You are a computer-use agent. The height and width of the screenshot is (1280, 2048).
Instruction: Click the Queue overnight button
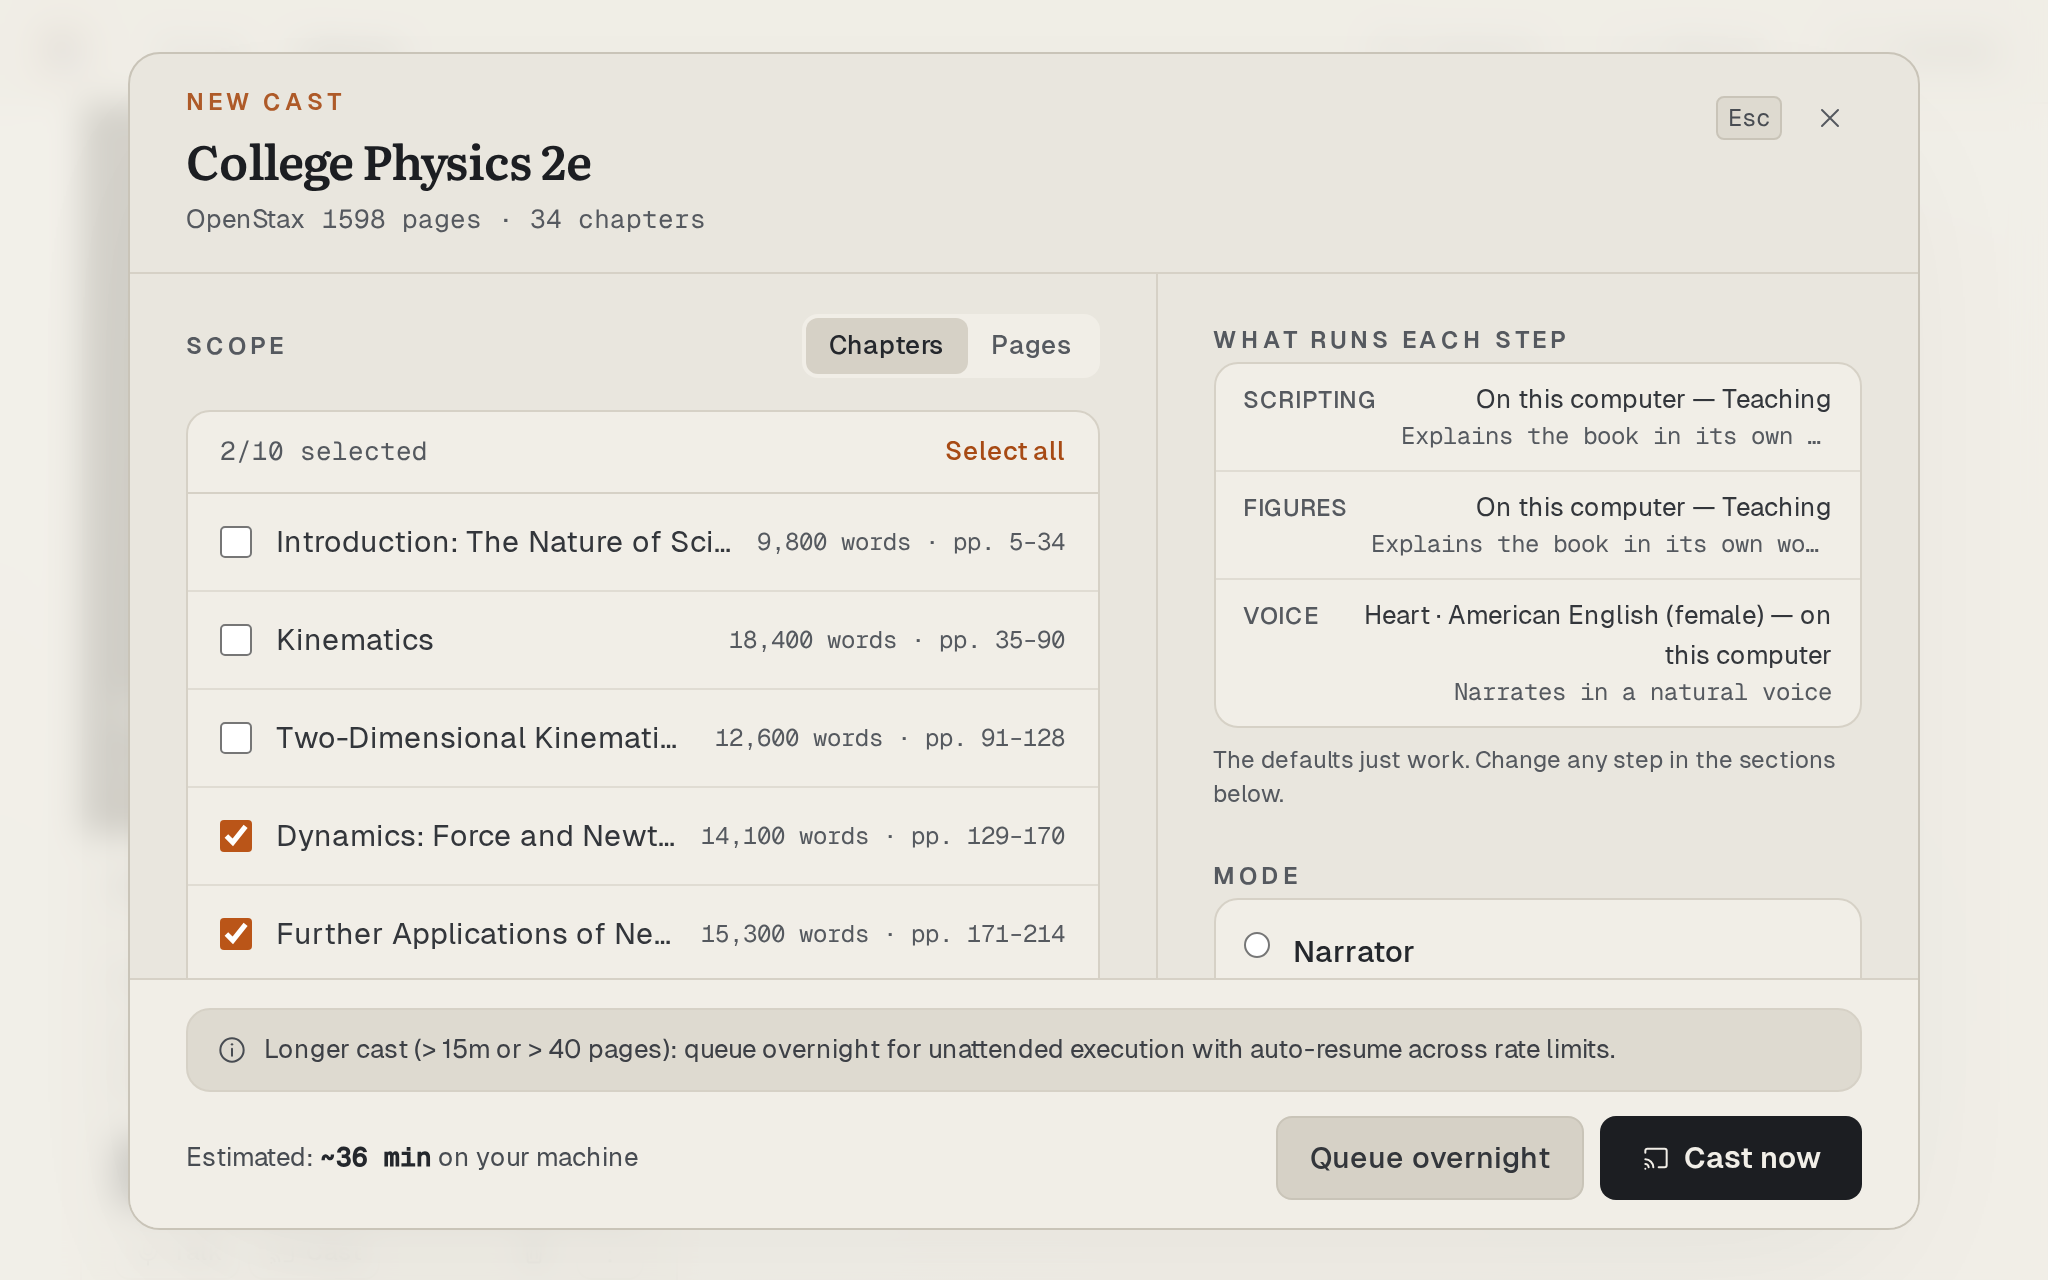(x=1429, y=1158)
